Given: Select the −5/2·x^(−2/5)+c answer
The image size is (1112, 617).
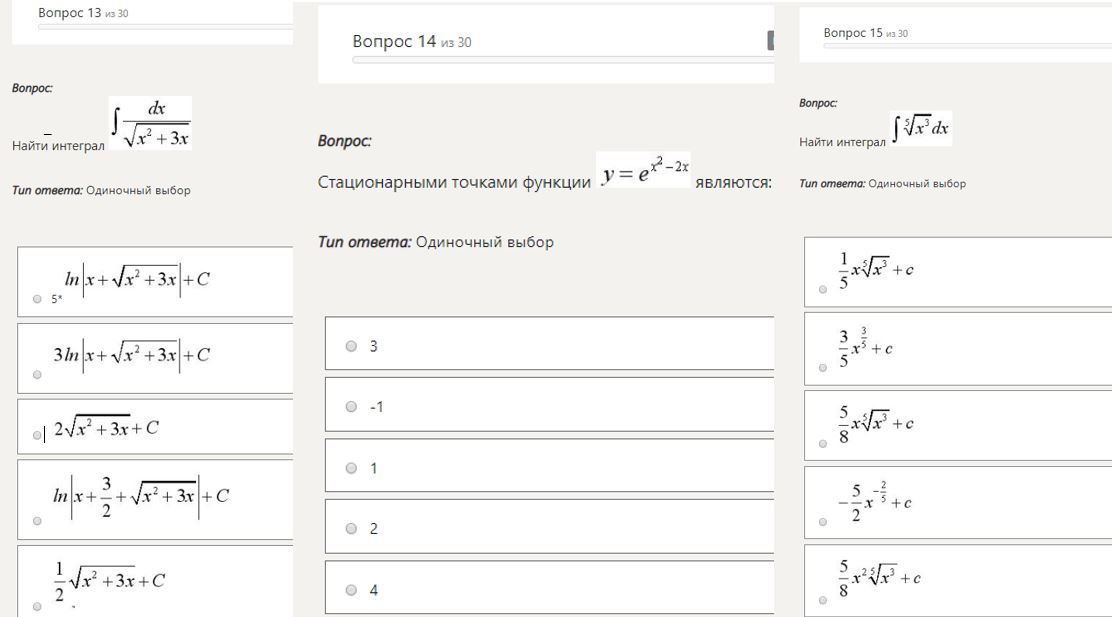Looking at the screenshot, I should pyautogui.click(x=823, y=521).
